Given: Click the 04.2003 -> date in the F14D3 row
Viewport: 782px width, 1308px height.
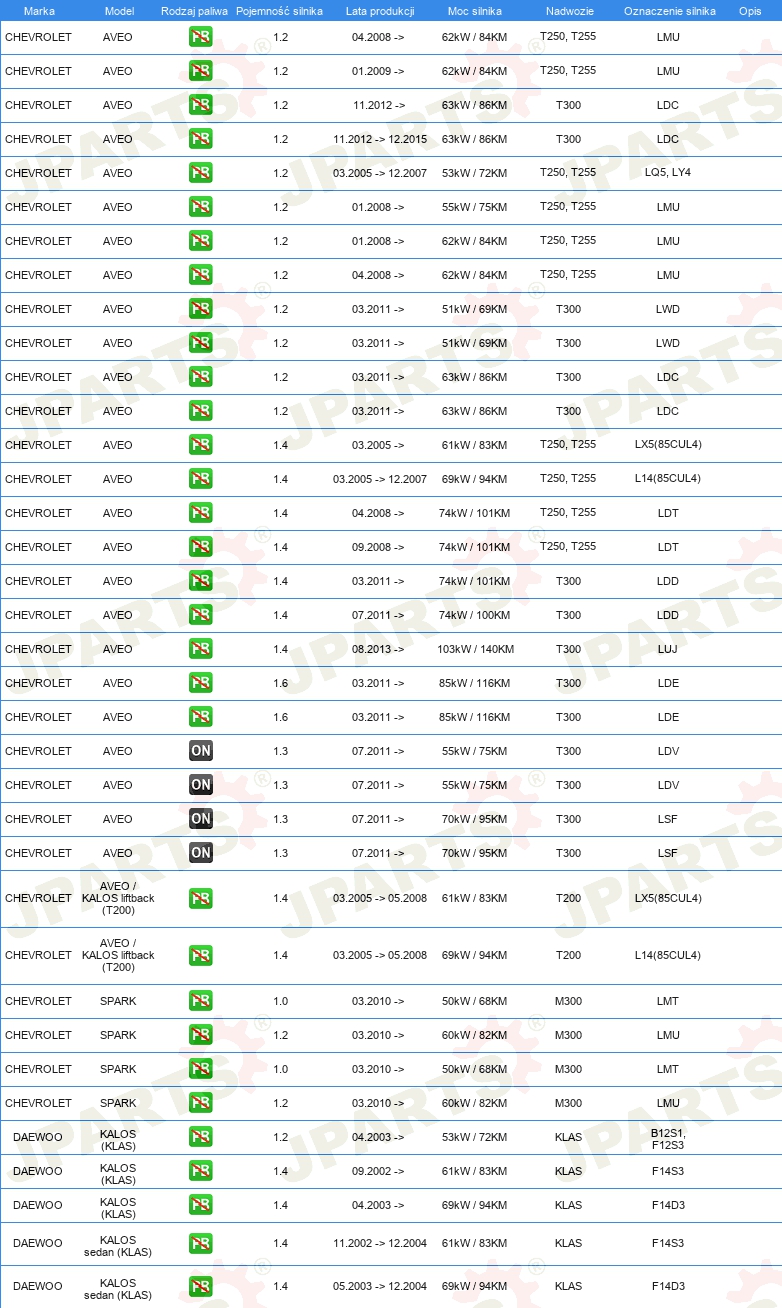Looking at the screenshot, I should click(378, 1205).
